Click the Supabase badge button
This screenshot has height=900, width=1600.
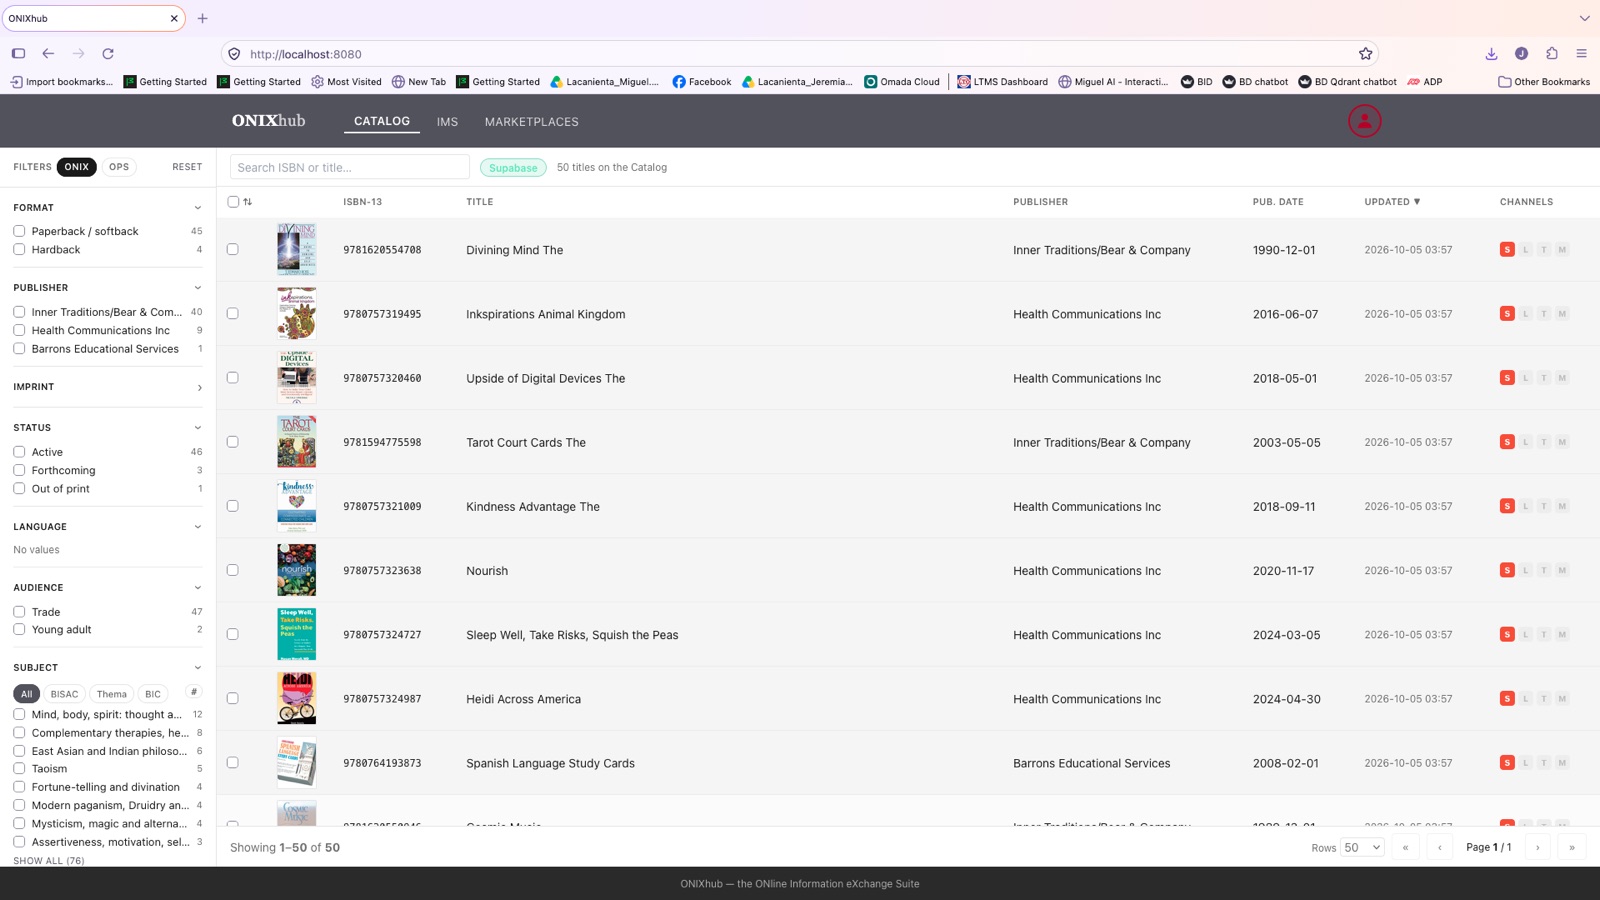(513, 168)
